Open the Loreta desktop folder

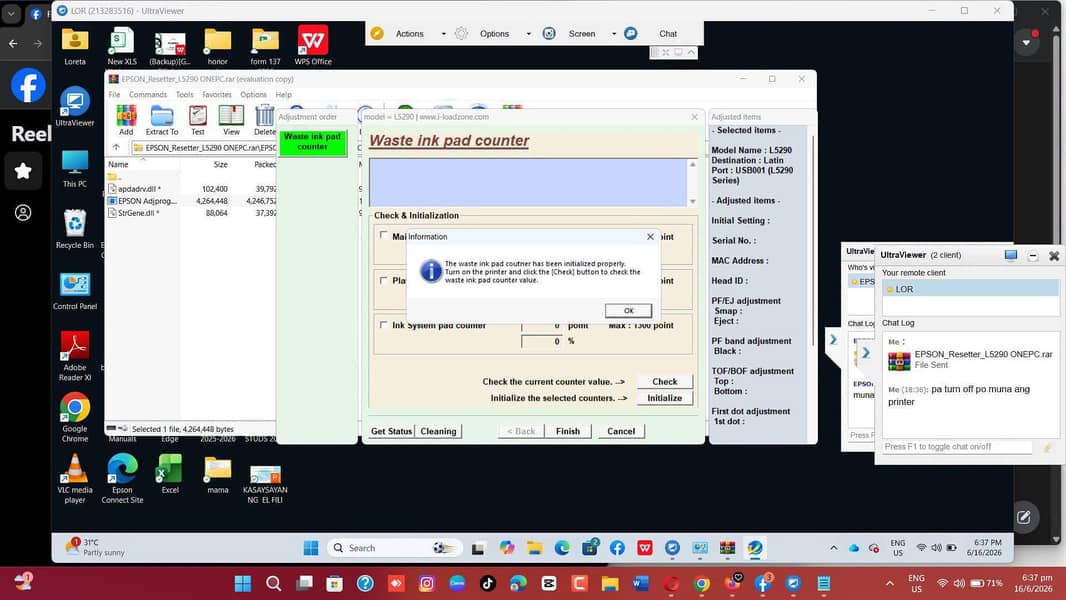pos(75,46)
